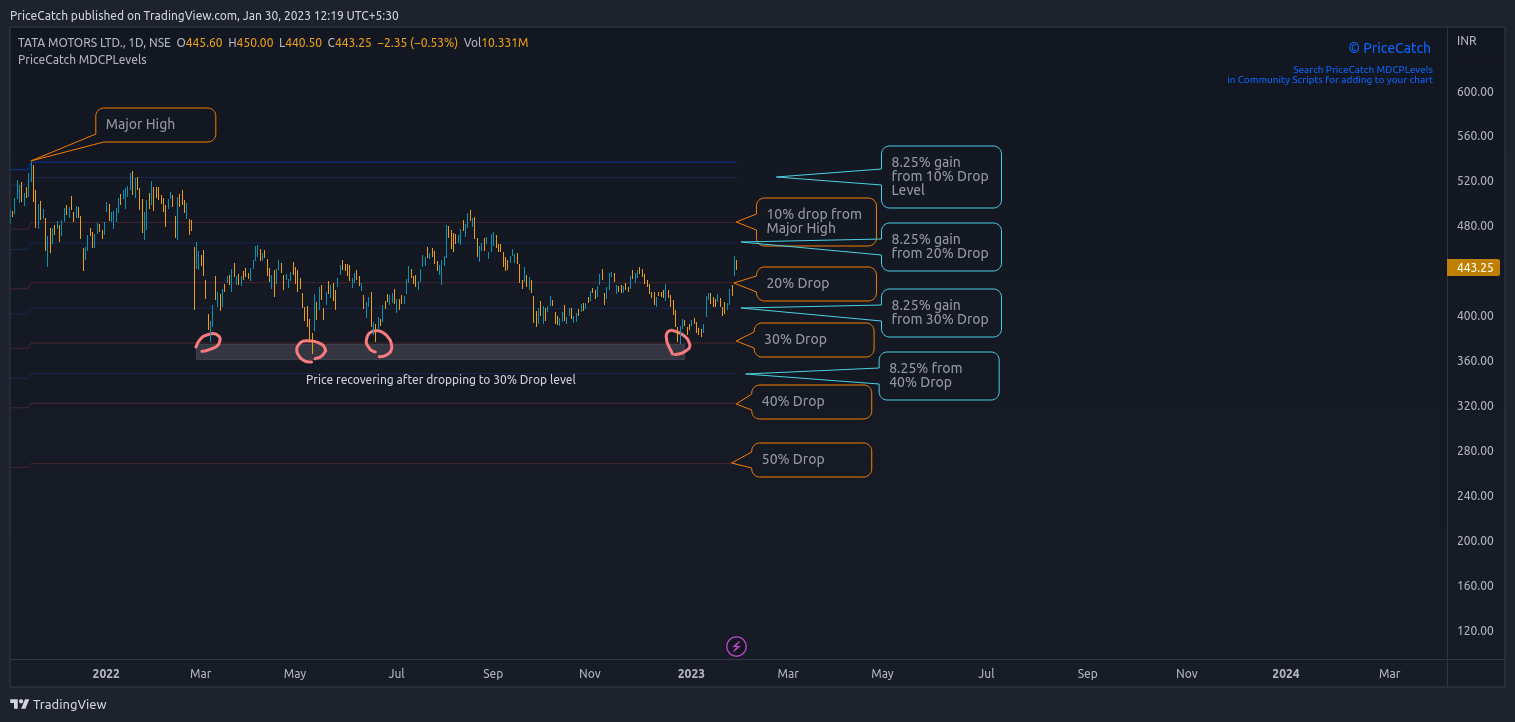Click the 2022 label on time axis
1515x722 pixels.
pyautogui.click(x=105, y=674)
